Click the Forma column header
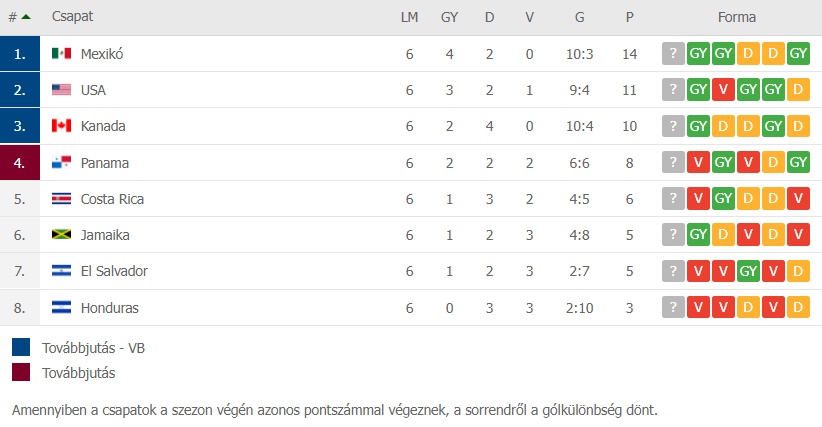This screenshot has height=427, width=822. 737,17
